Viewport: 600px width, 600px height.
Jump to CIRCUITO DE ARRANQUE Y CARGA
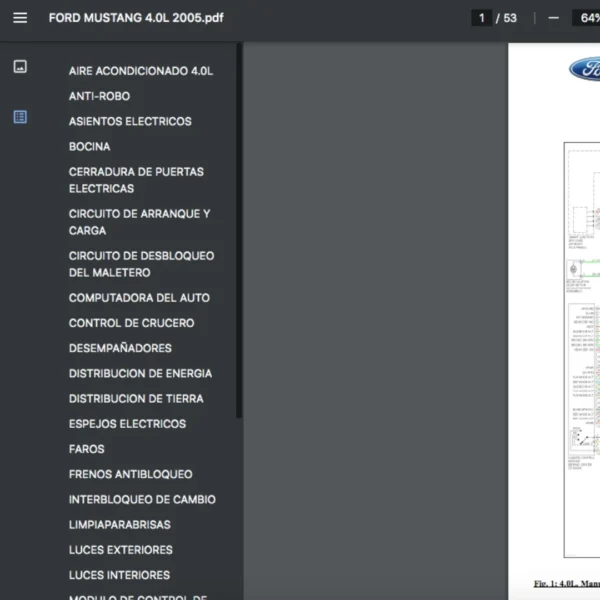[139, 222]
